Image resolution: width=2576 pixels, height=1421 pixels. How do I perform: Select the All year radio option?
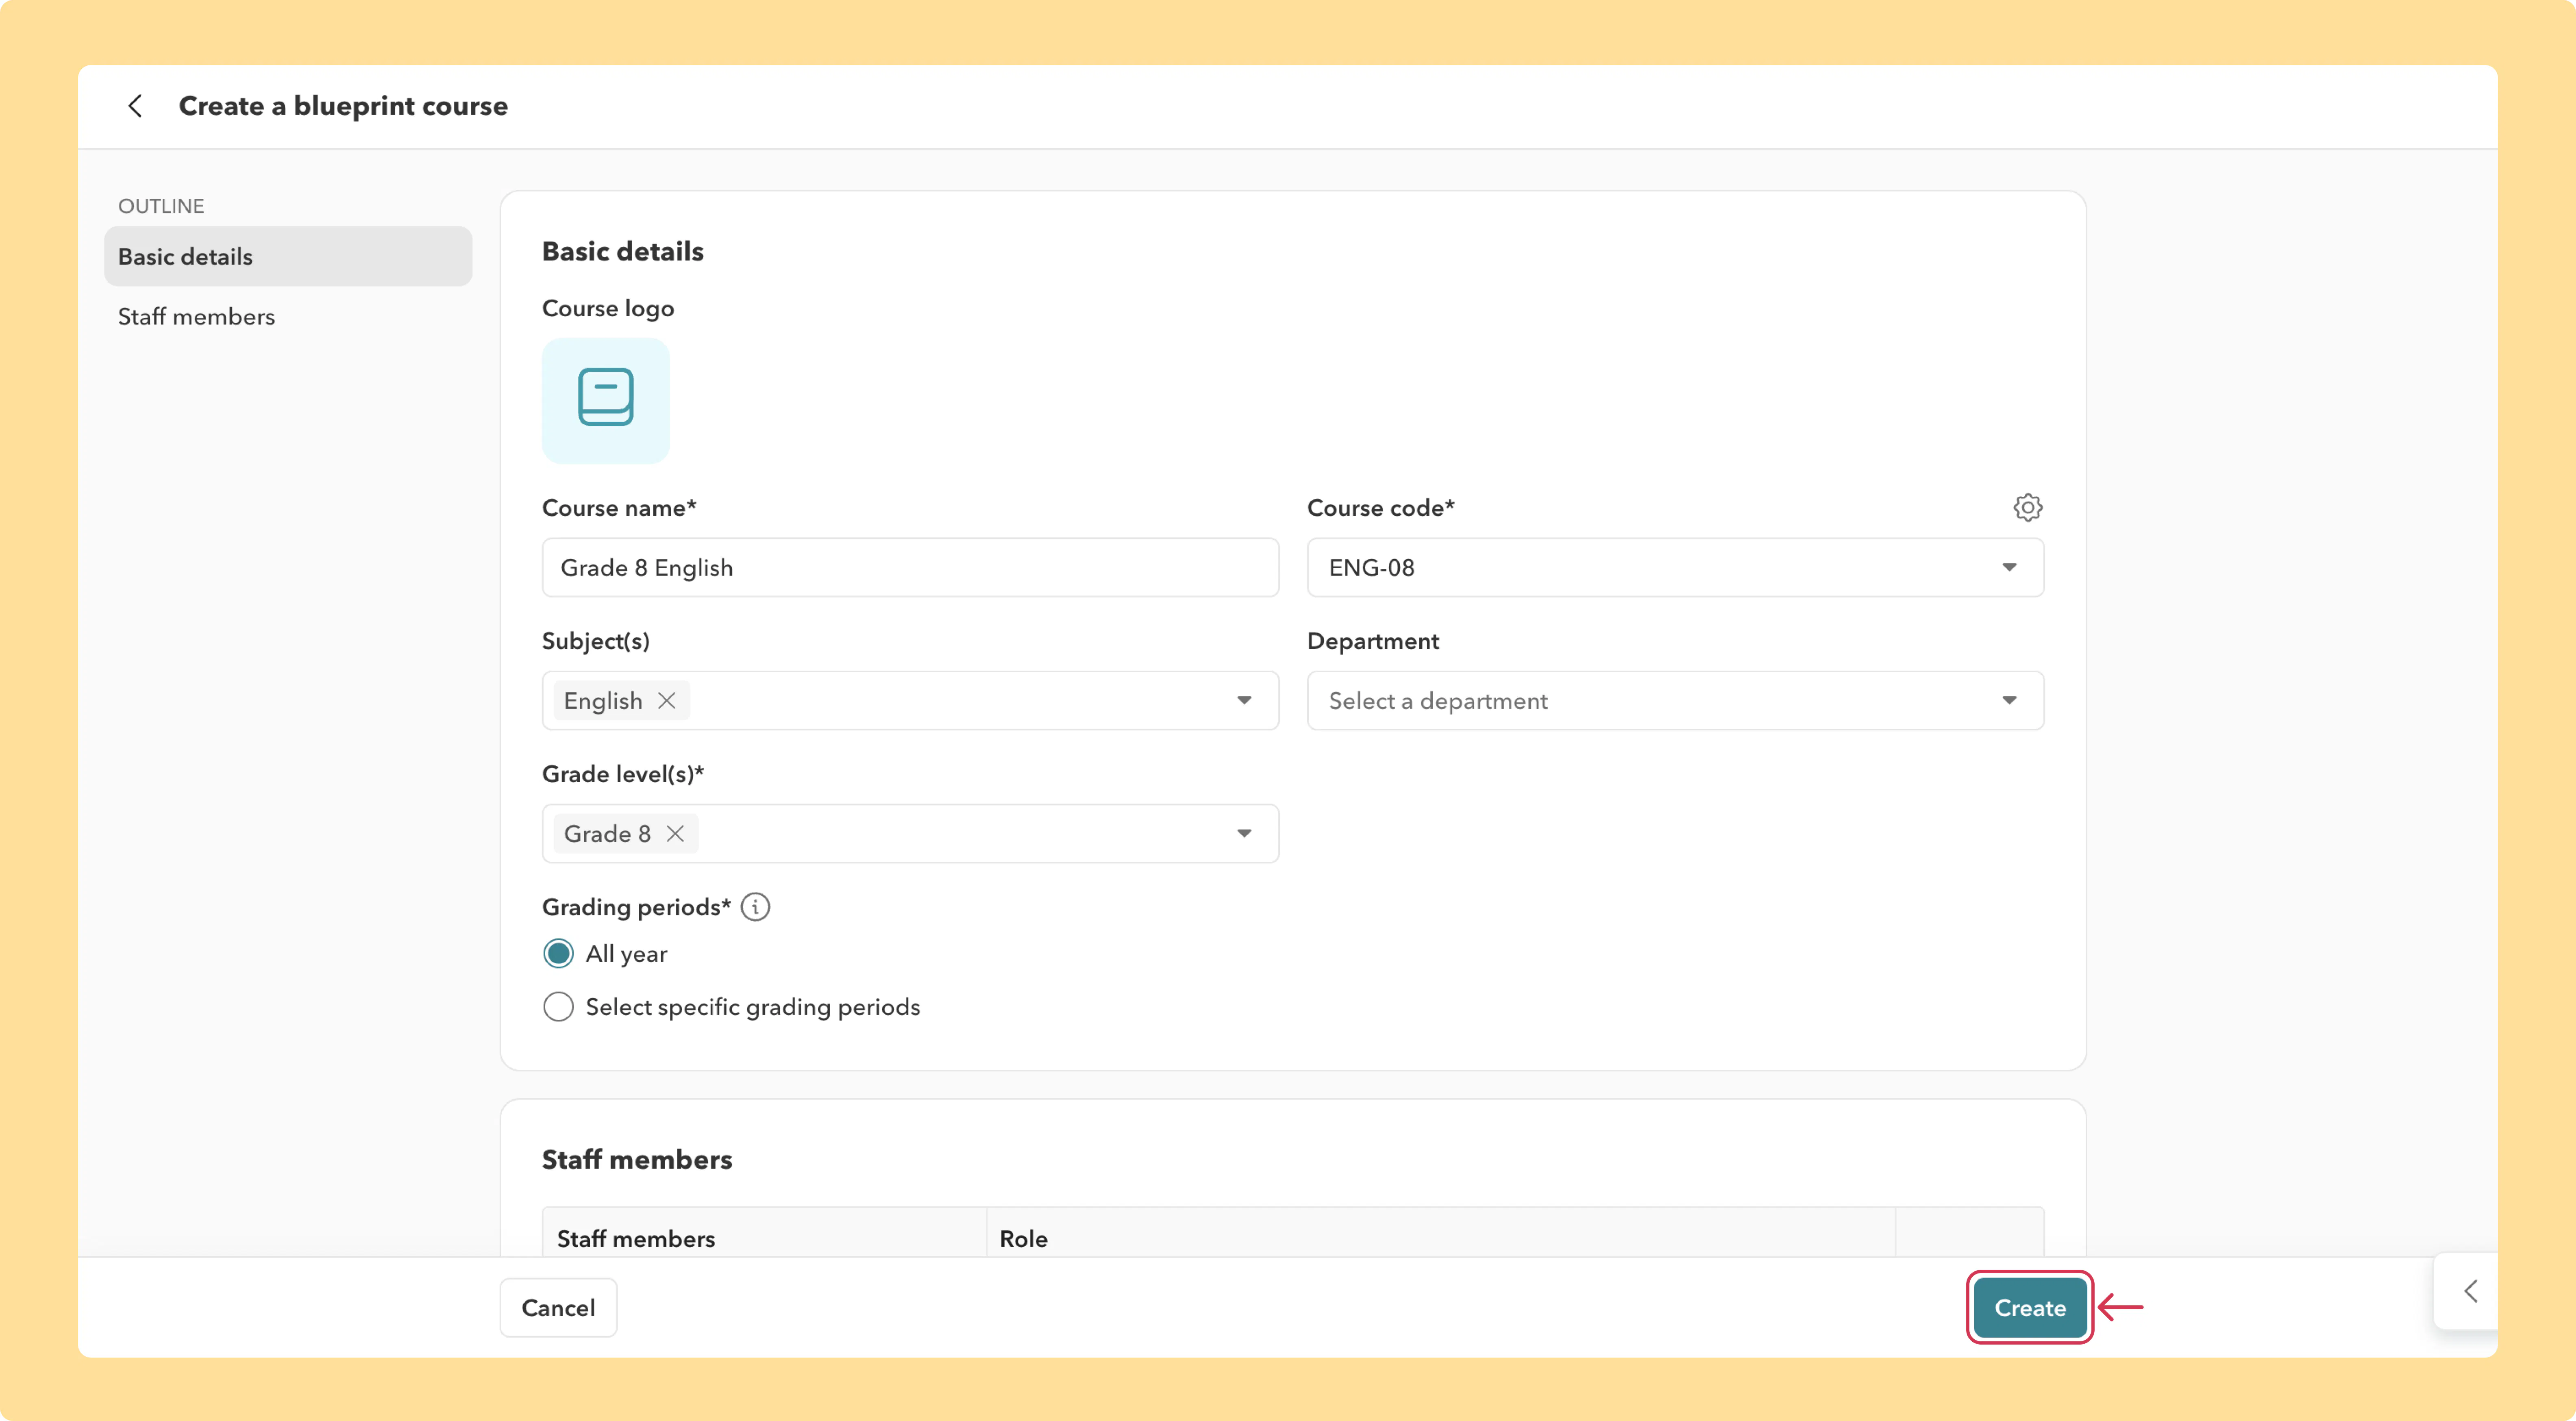pos(558,954)
